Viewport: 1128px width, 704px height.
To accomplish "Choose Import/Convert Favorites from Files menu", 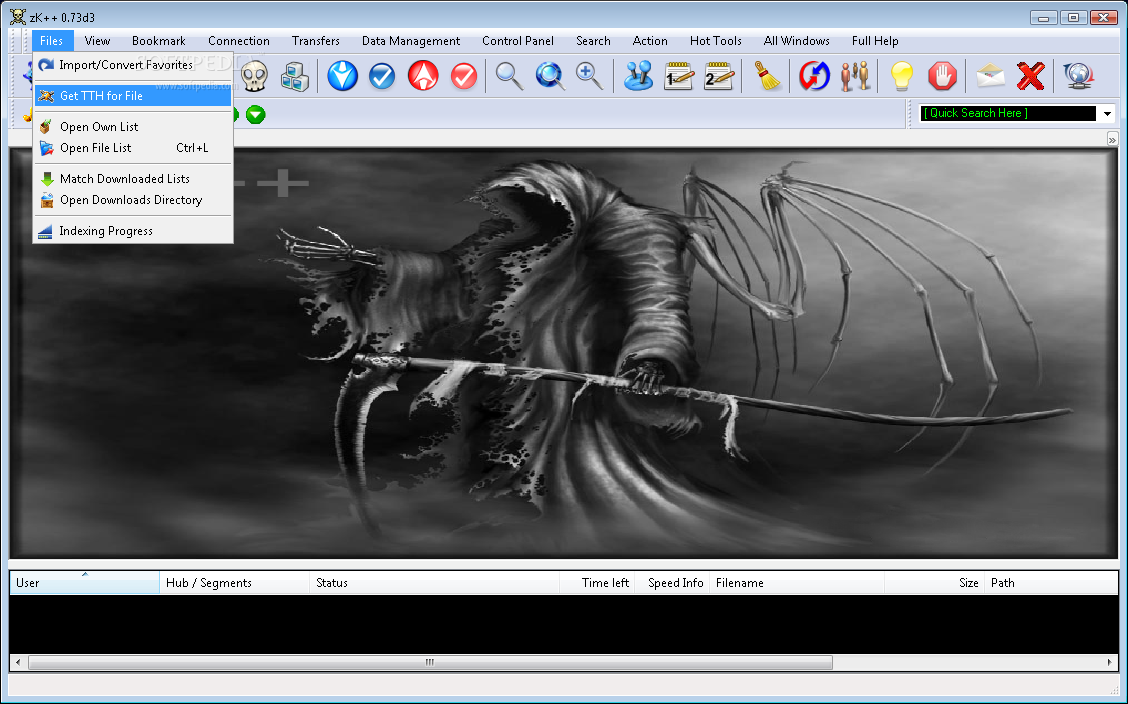I will tap(133, 65).
